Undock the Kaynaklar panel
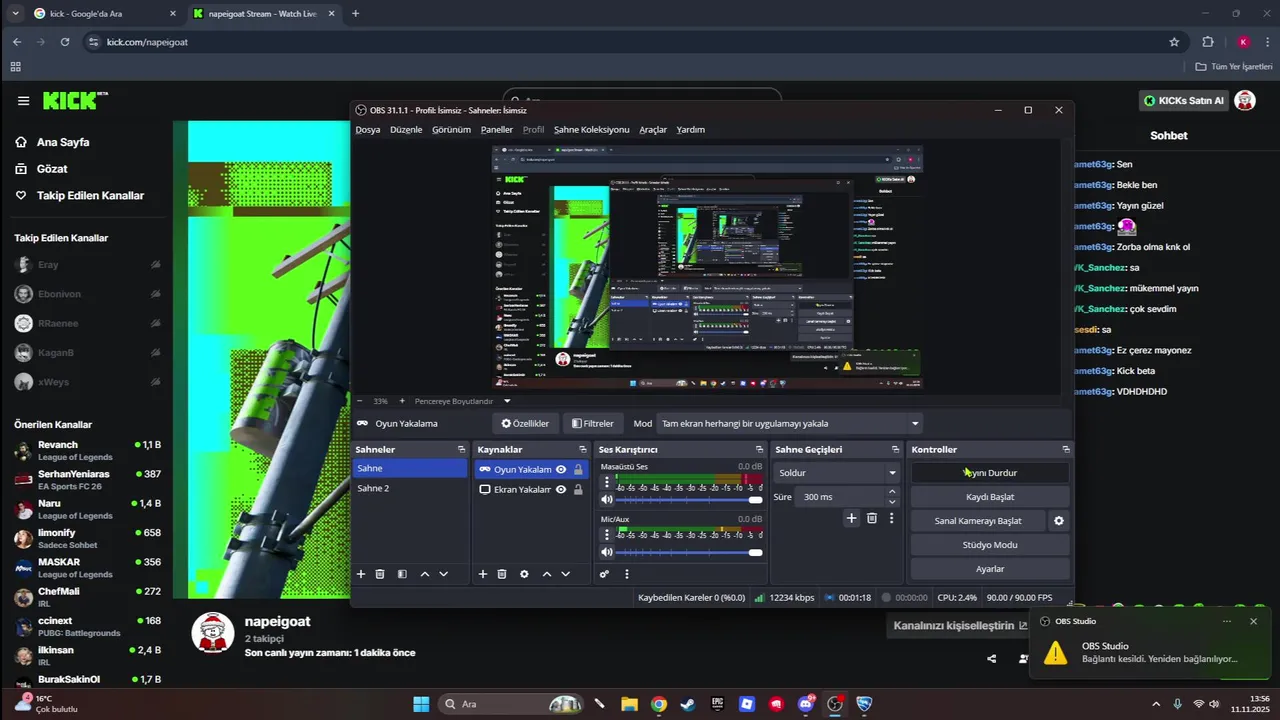 (x=583, y=449)
